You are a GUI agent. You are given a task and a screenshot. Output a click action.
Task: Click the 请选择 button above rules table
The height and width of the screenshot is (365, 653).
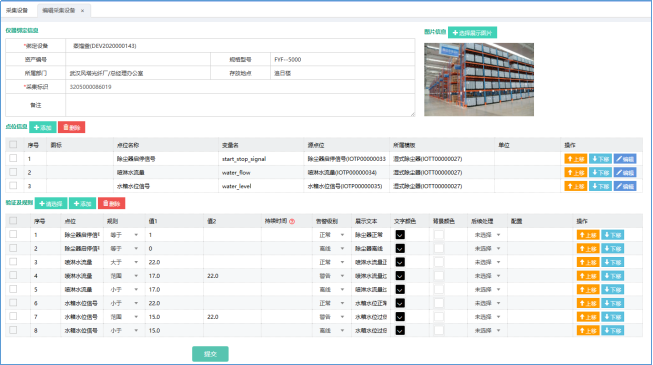point(51,203)
